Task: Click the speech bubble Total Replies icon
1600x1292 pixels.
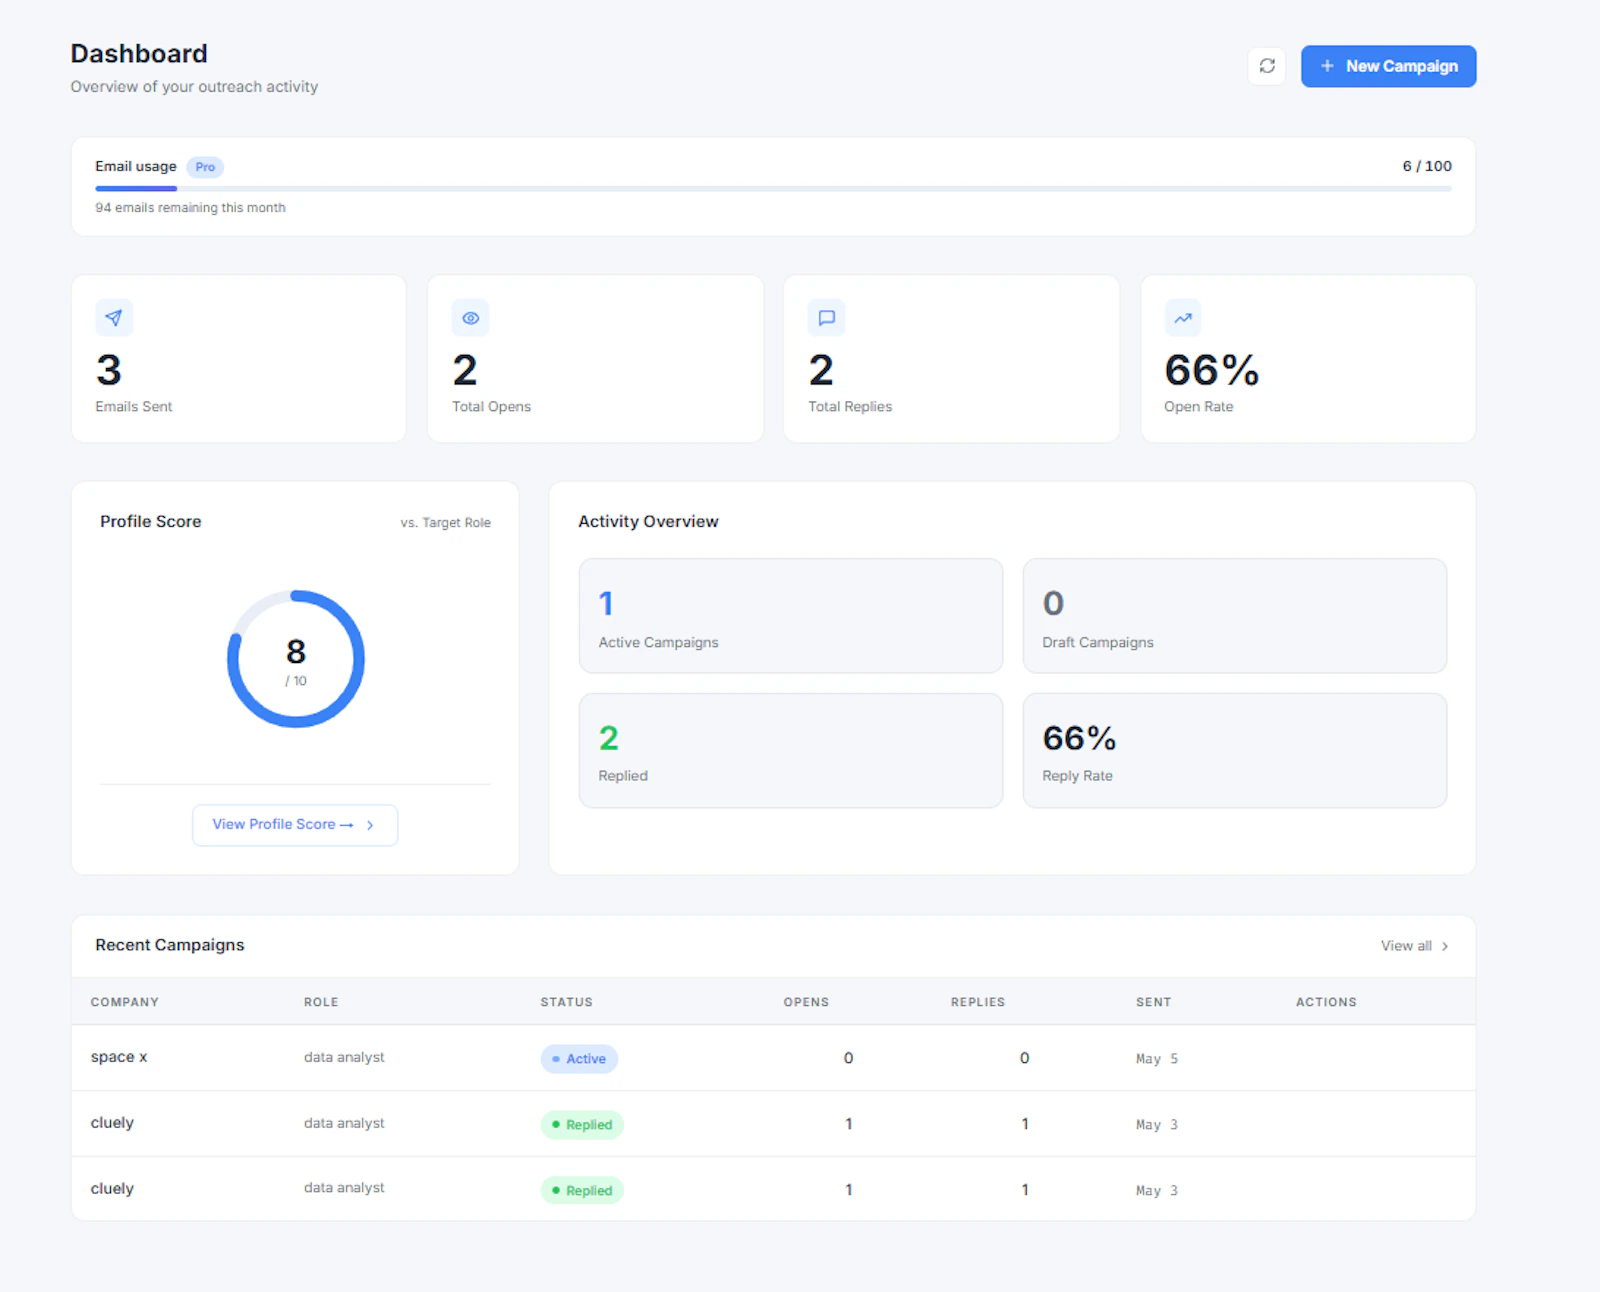Action: pos(826,318)
